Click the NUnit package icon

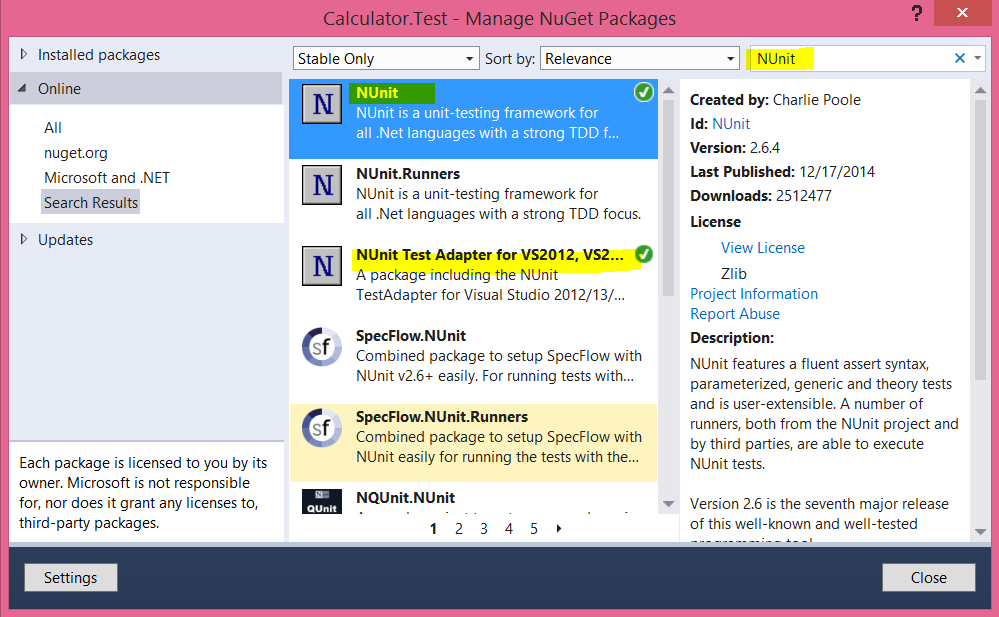[x=322, y=105]
